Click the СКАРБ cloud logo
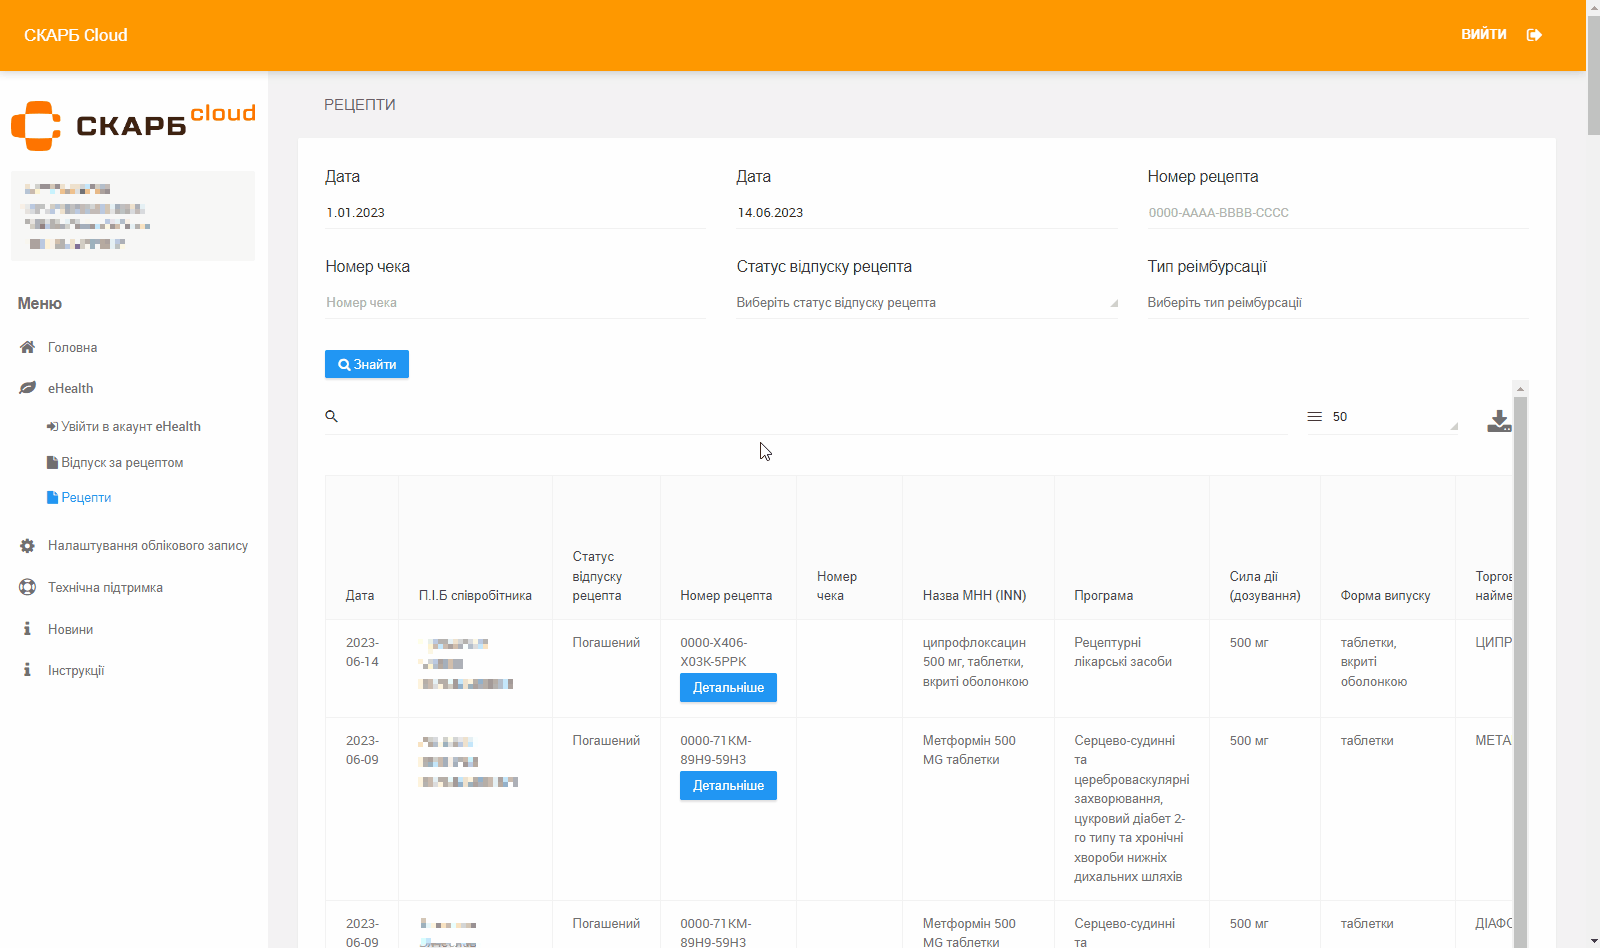 click(133, 125)
